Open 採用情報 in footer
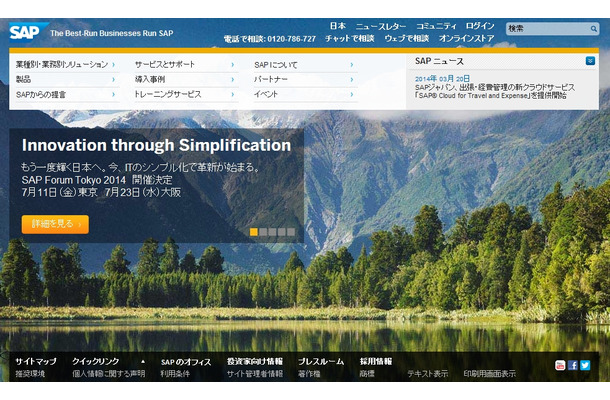This screenshot has width=610, height=400. pos(376,361)
